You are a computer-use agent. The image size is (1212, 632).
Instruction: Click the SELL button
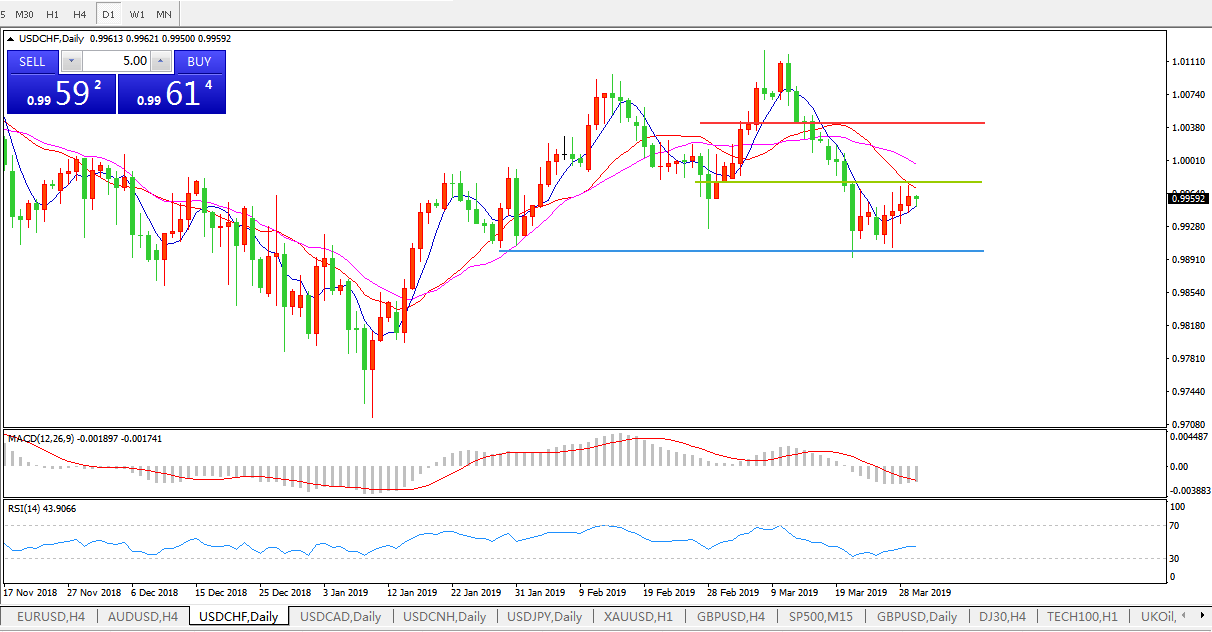point(32,61)
